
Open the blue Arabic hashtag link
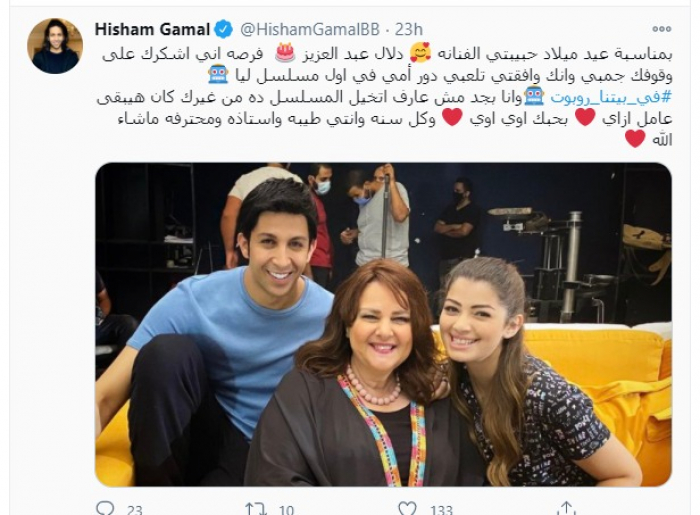tap(611, 97)
